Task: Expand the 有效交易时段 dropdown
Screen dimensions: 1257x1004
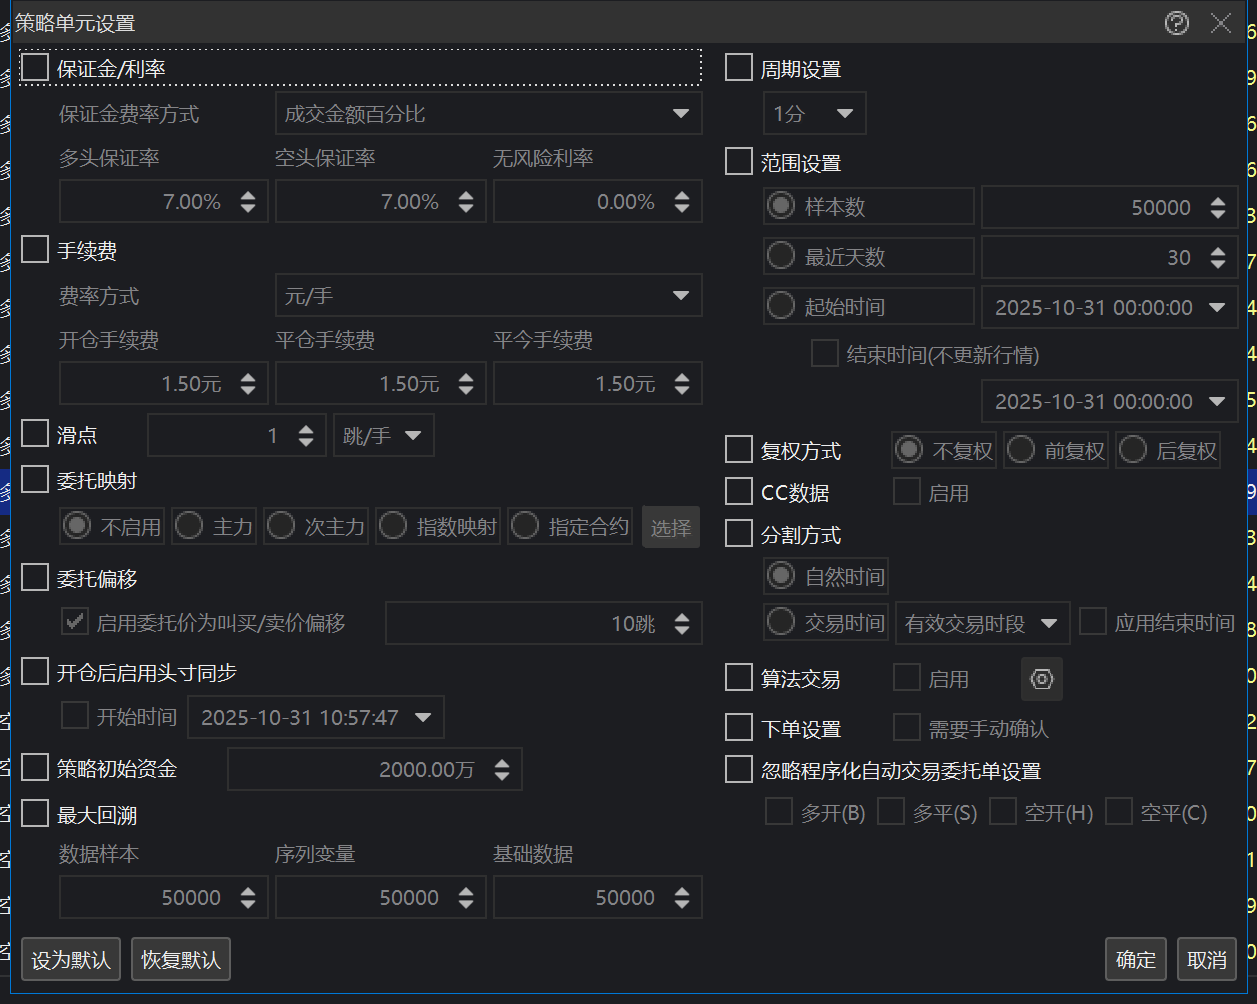Action: tap(982, 623)
